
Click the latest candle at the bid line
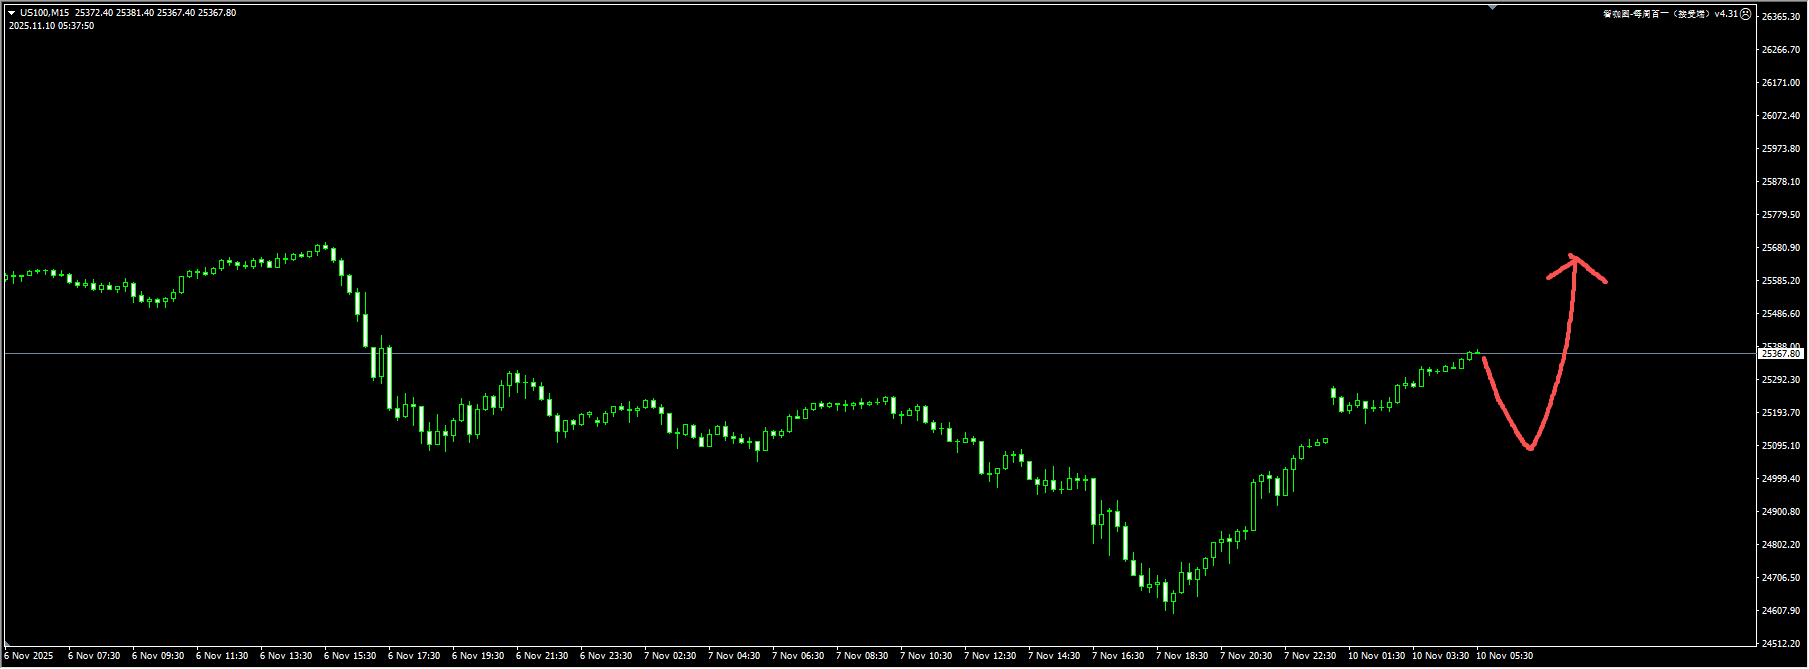pyautogui.click(x=1477, y=352)
